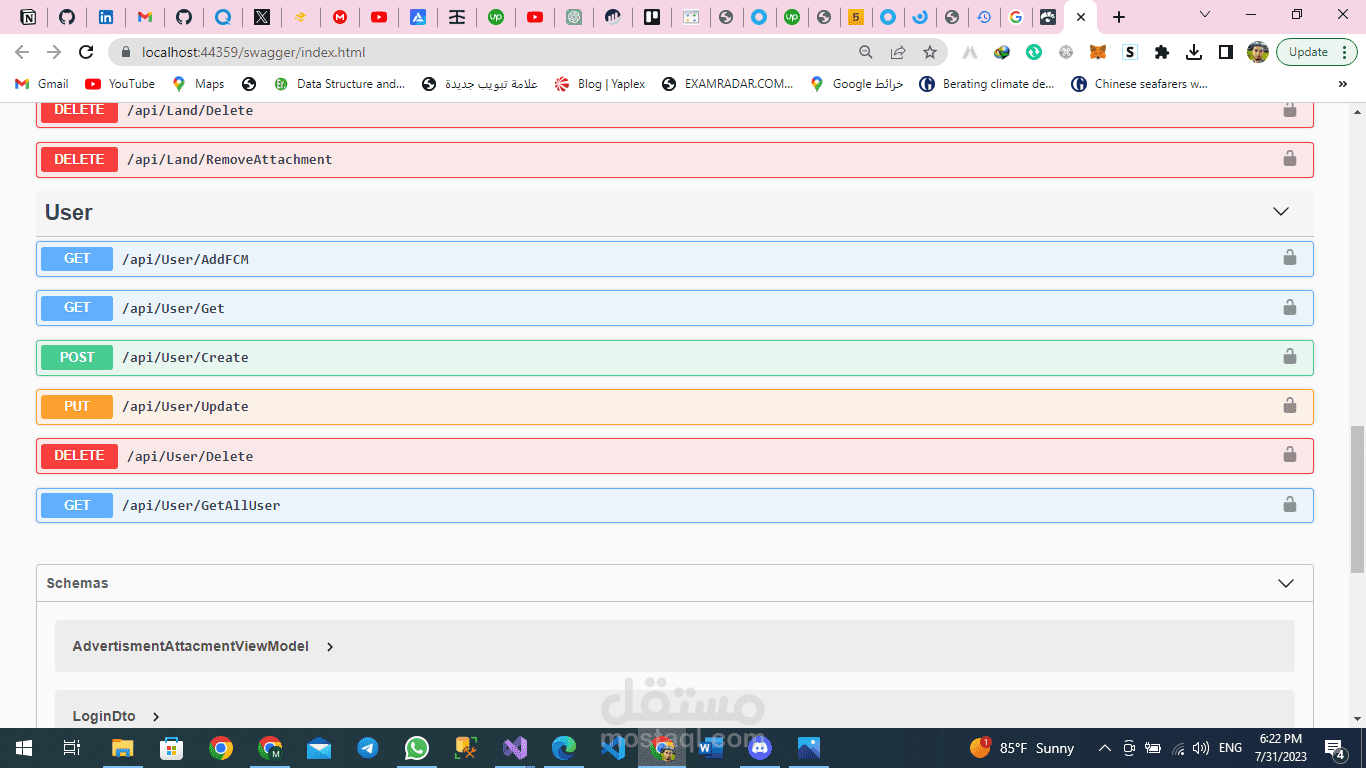Open Visual Studio from the taskbar

(515, 748)
